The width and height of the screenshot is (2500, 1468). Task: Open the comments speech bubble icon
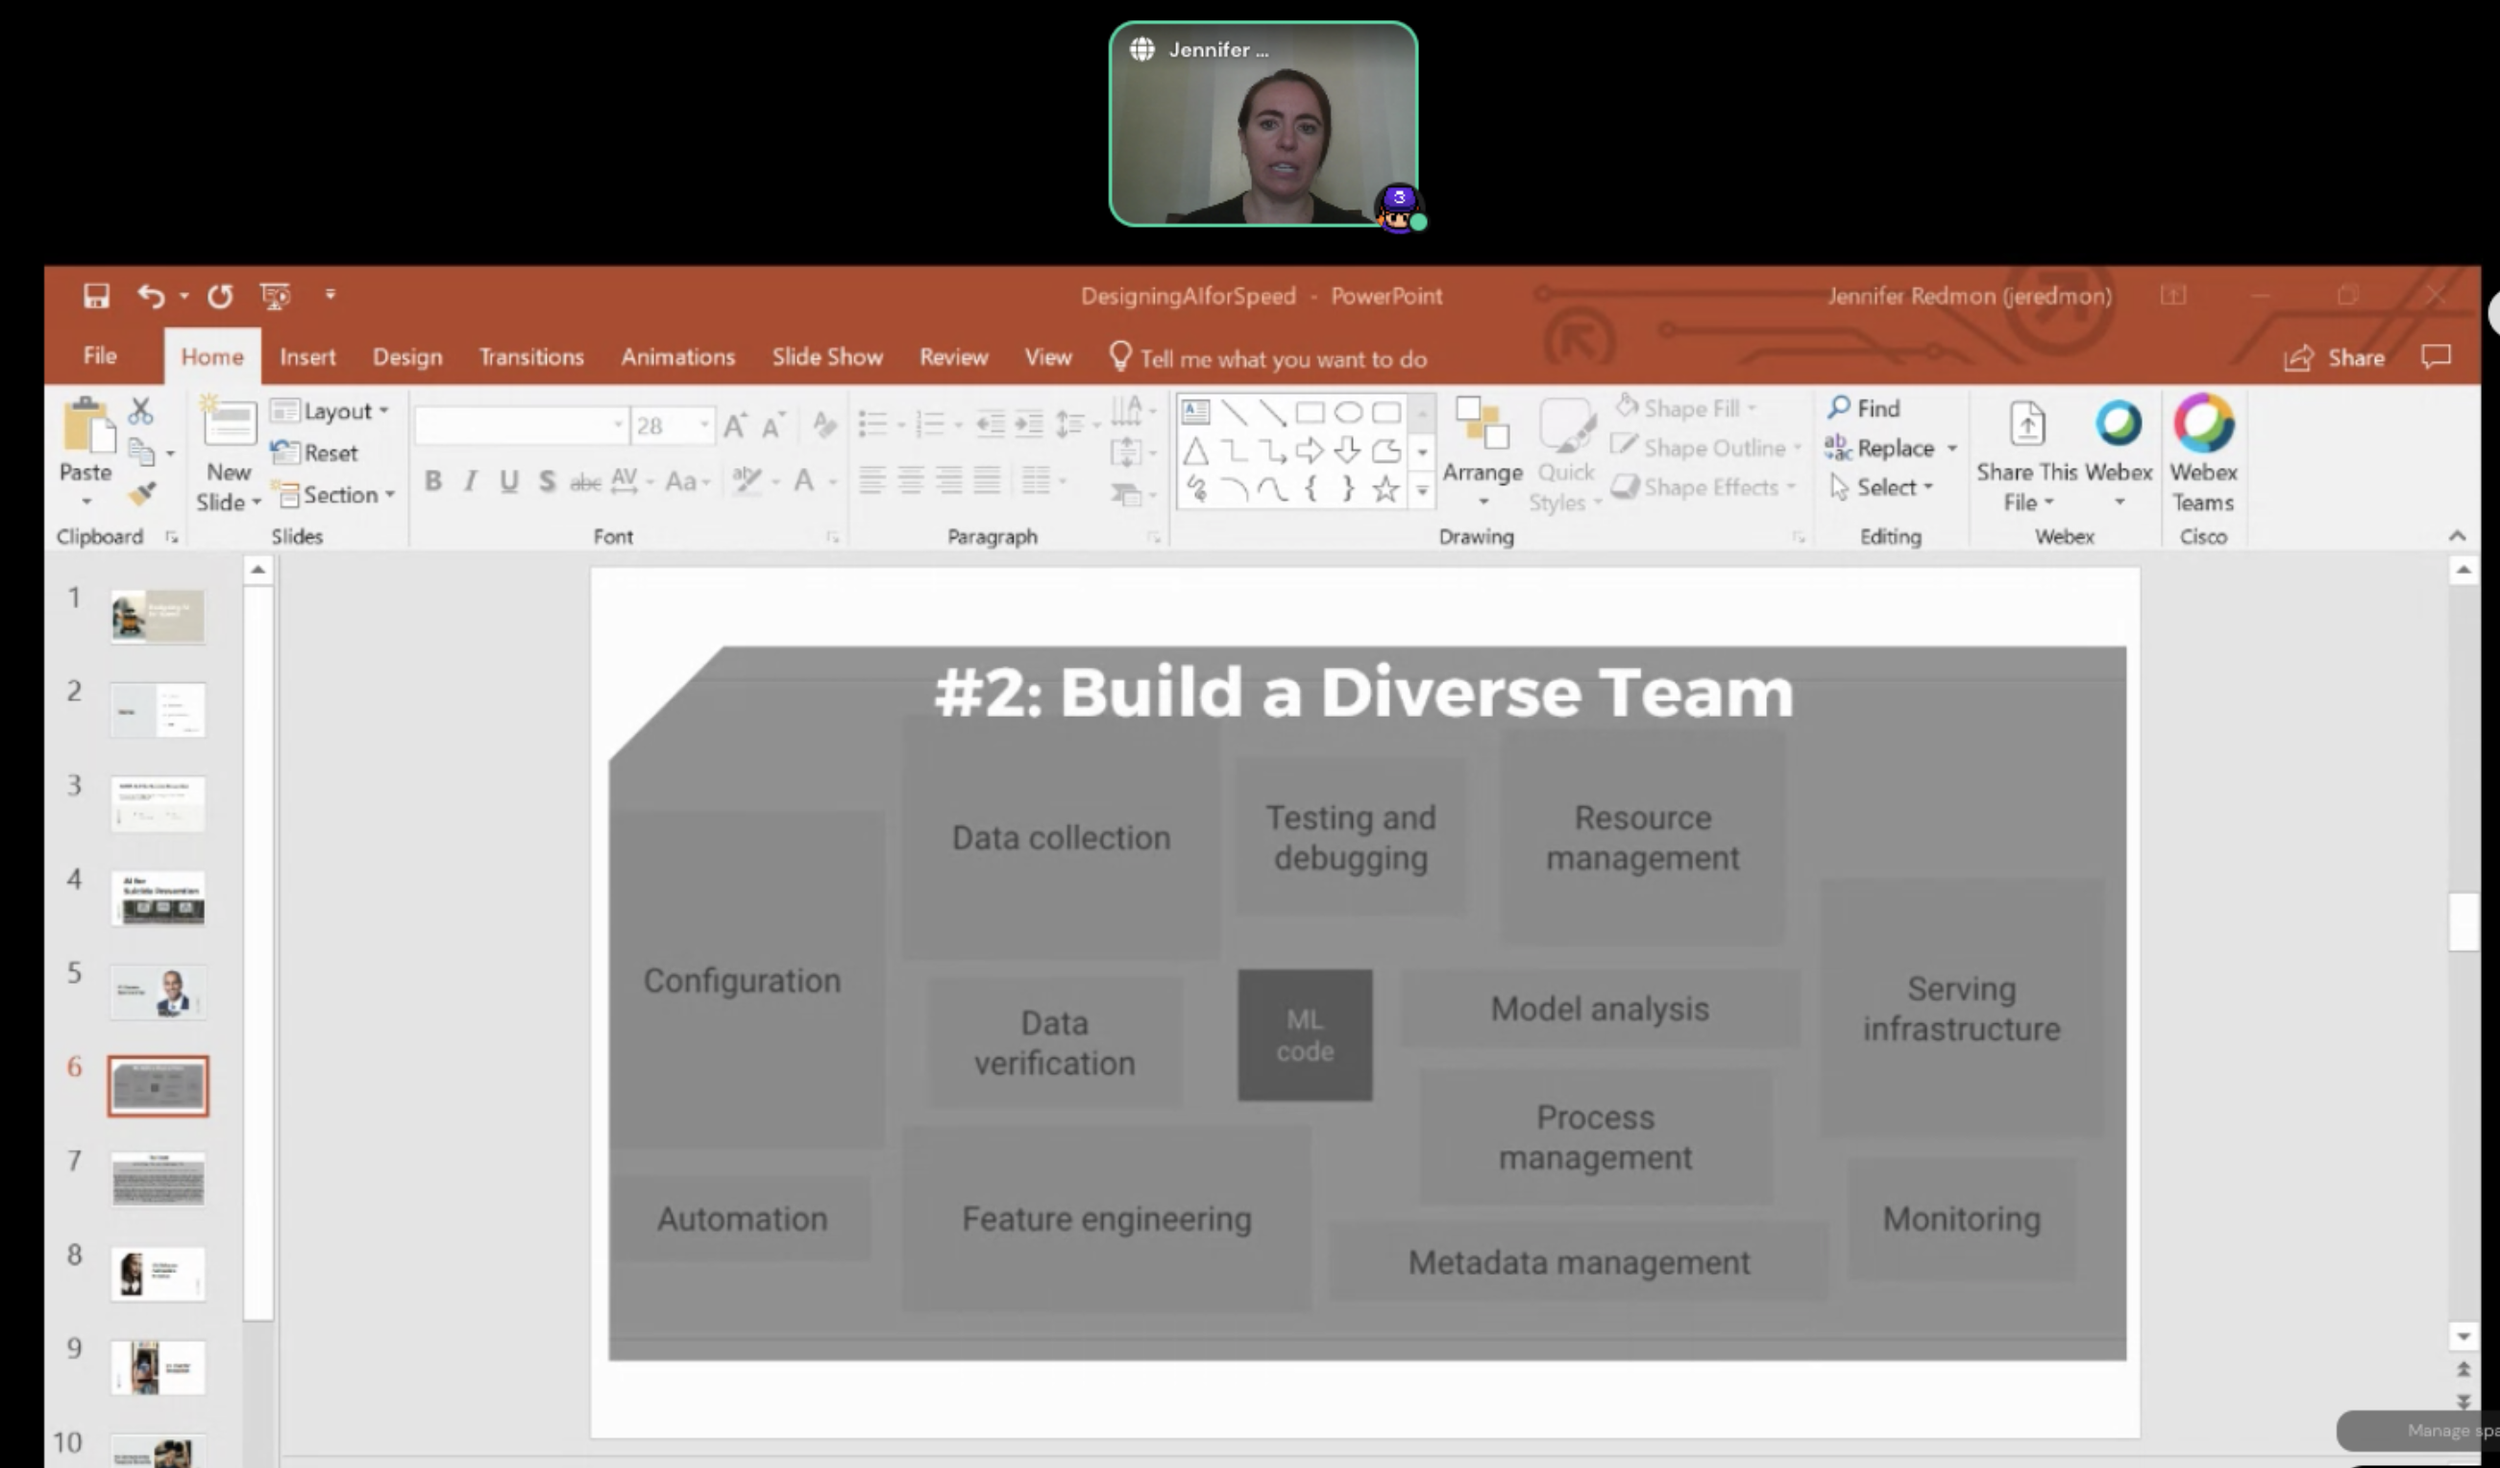(2436, 357)
